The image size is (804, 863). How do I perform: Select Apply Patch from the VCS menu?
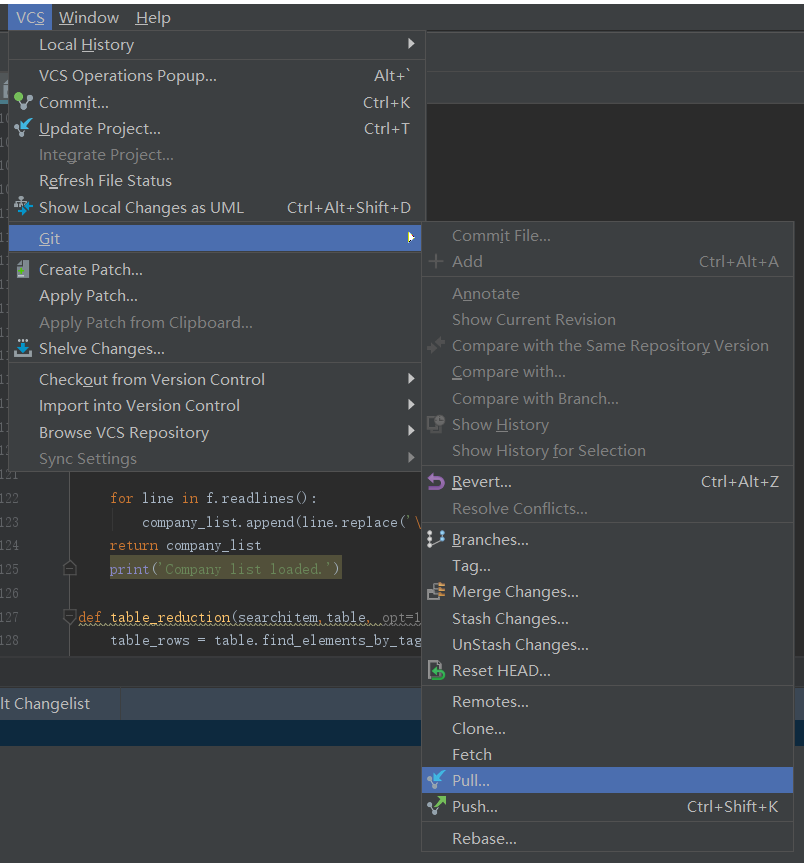coord(215,296)
